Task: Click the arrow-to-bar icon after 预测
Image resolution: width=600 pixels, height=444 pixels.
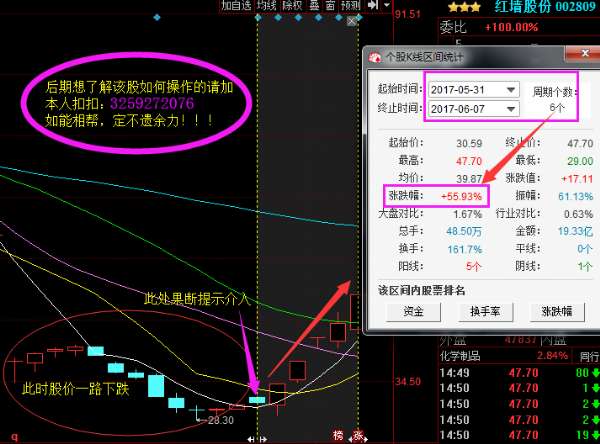Action: tap(372, 6)
